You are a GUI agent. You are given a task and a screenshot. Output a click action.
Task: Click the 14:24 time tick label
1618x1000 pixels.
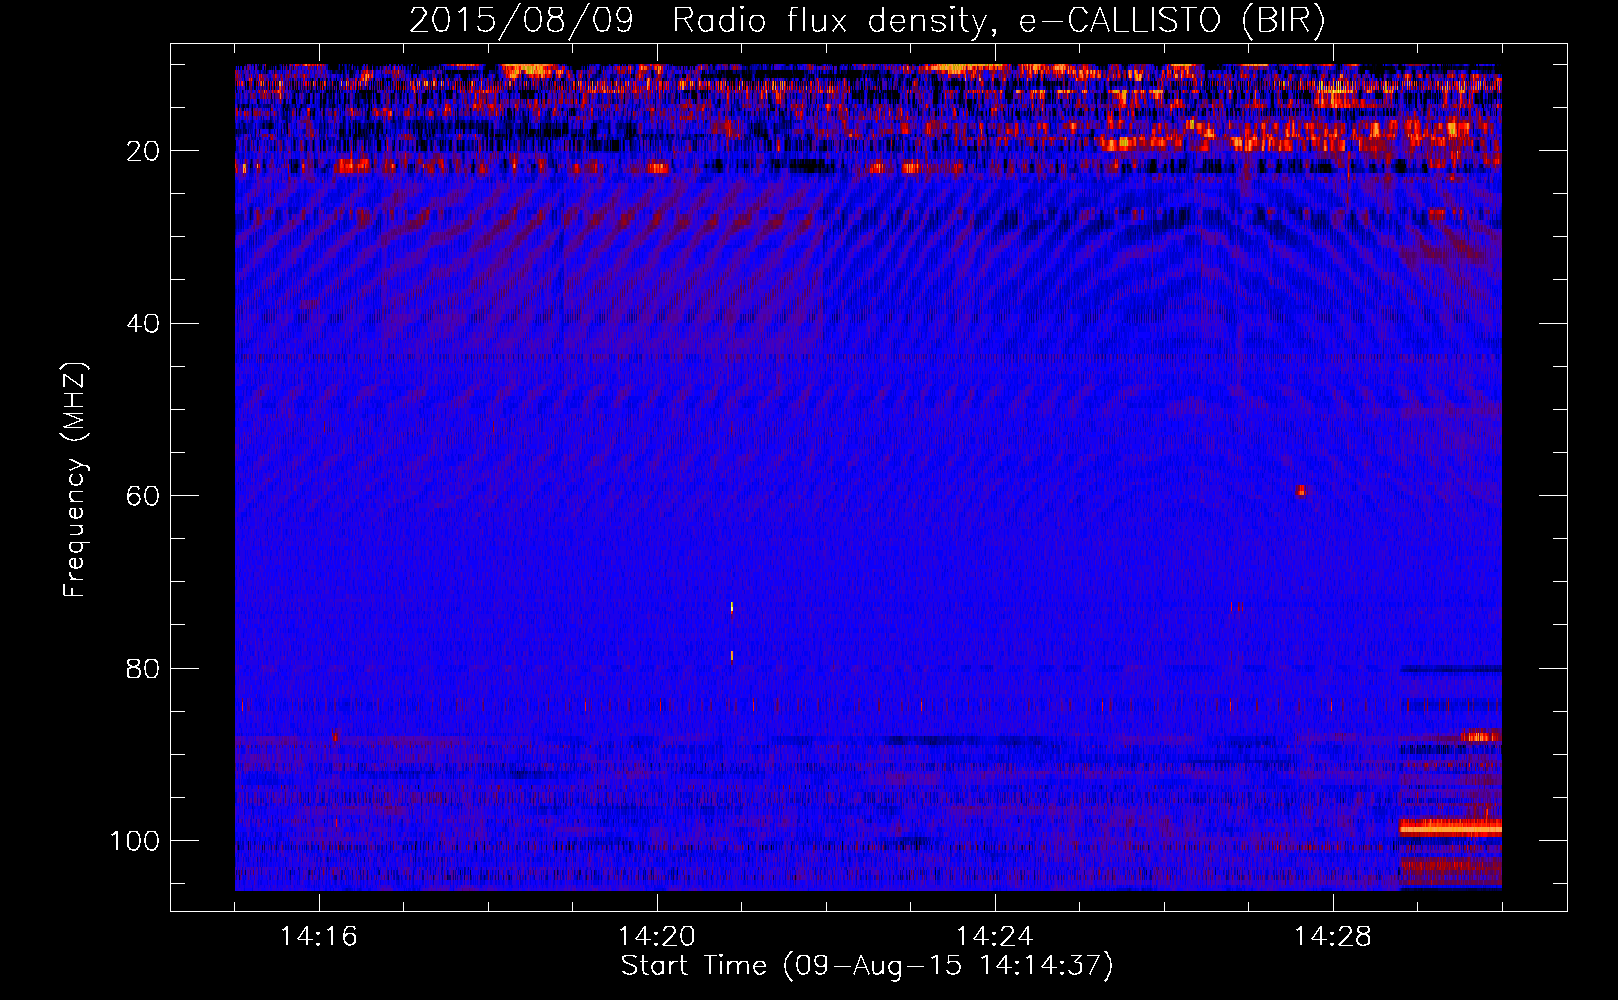[x=995, y=937]
